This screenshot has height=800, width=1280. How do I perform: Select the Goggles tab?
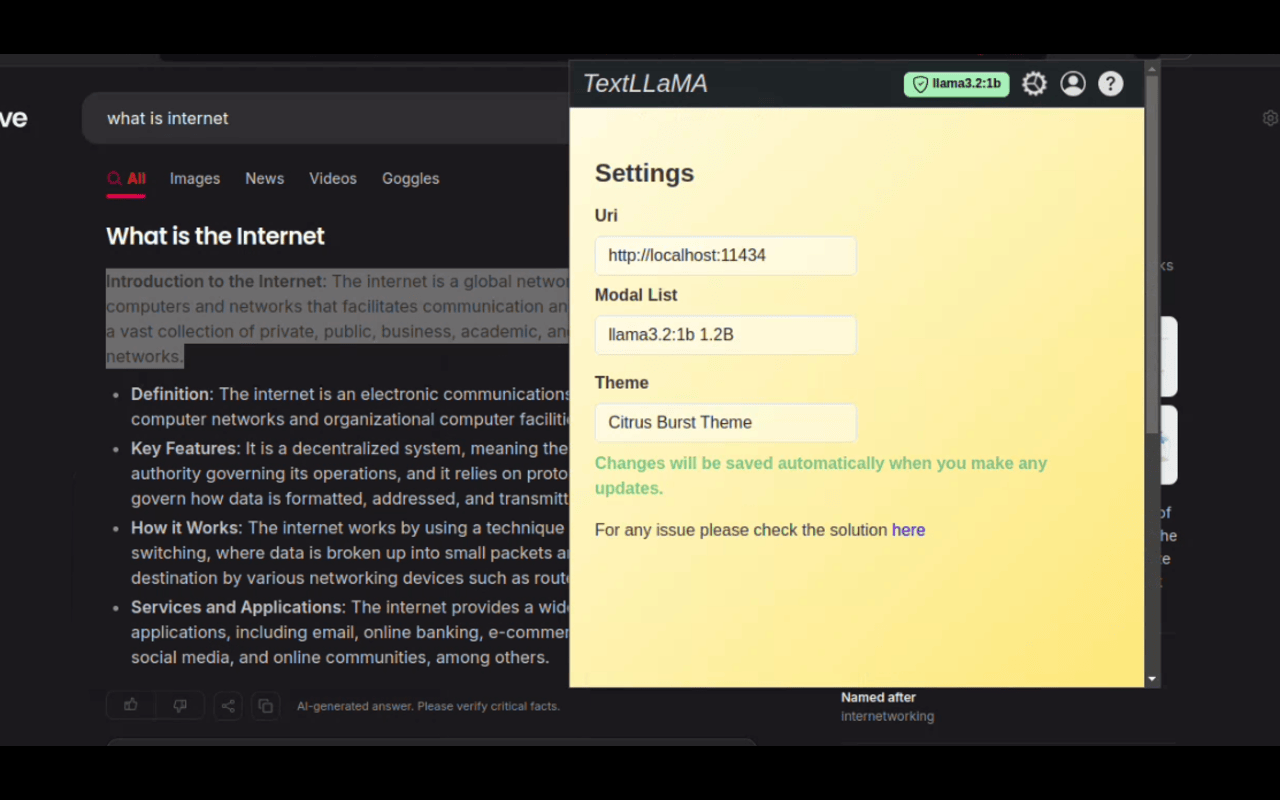point(410,178)
